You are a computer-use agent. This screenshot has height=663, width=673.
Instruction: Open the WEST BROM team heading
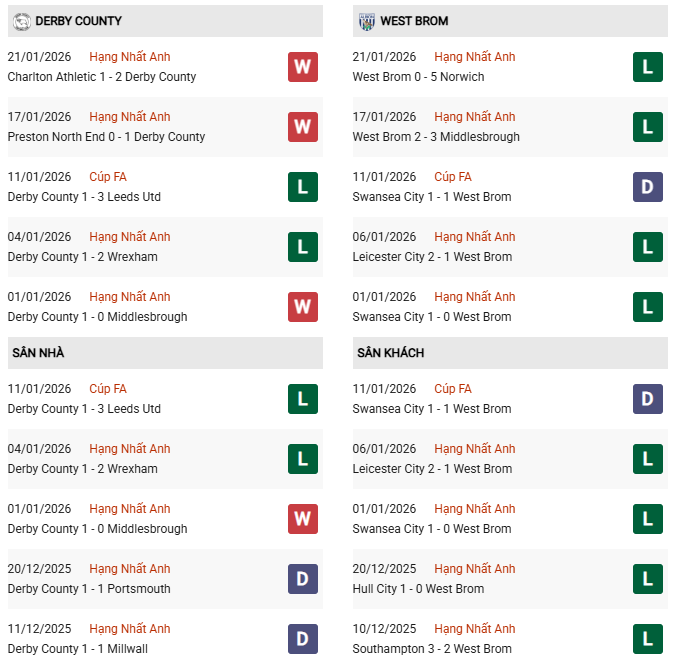(x=414, y=21)
